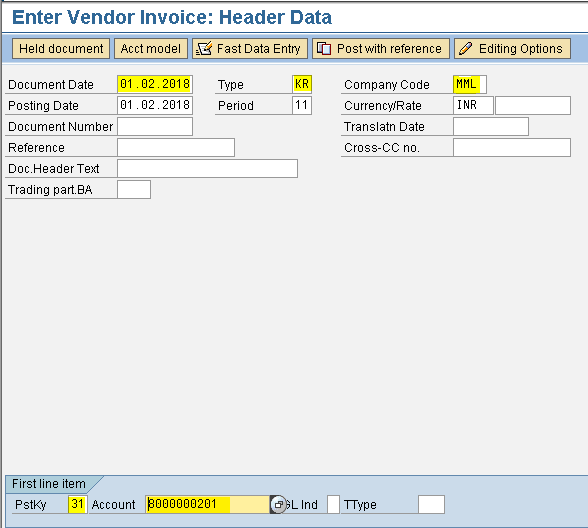Select the PstKy field showing 31
The image size is (588, 528).
[x=78, y=504]
